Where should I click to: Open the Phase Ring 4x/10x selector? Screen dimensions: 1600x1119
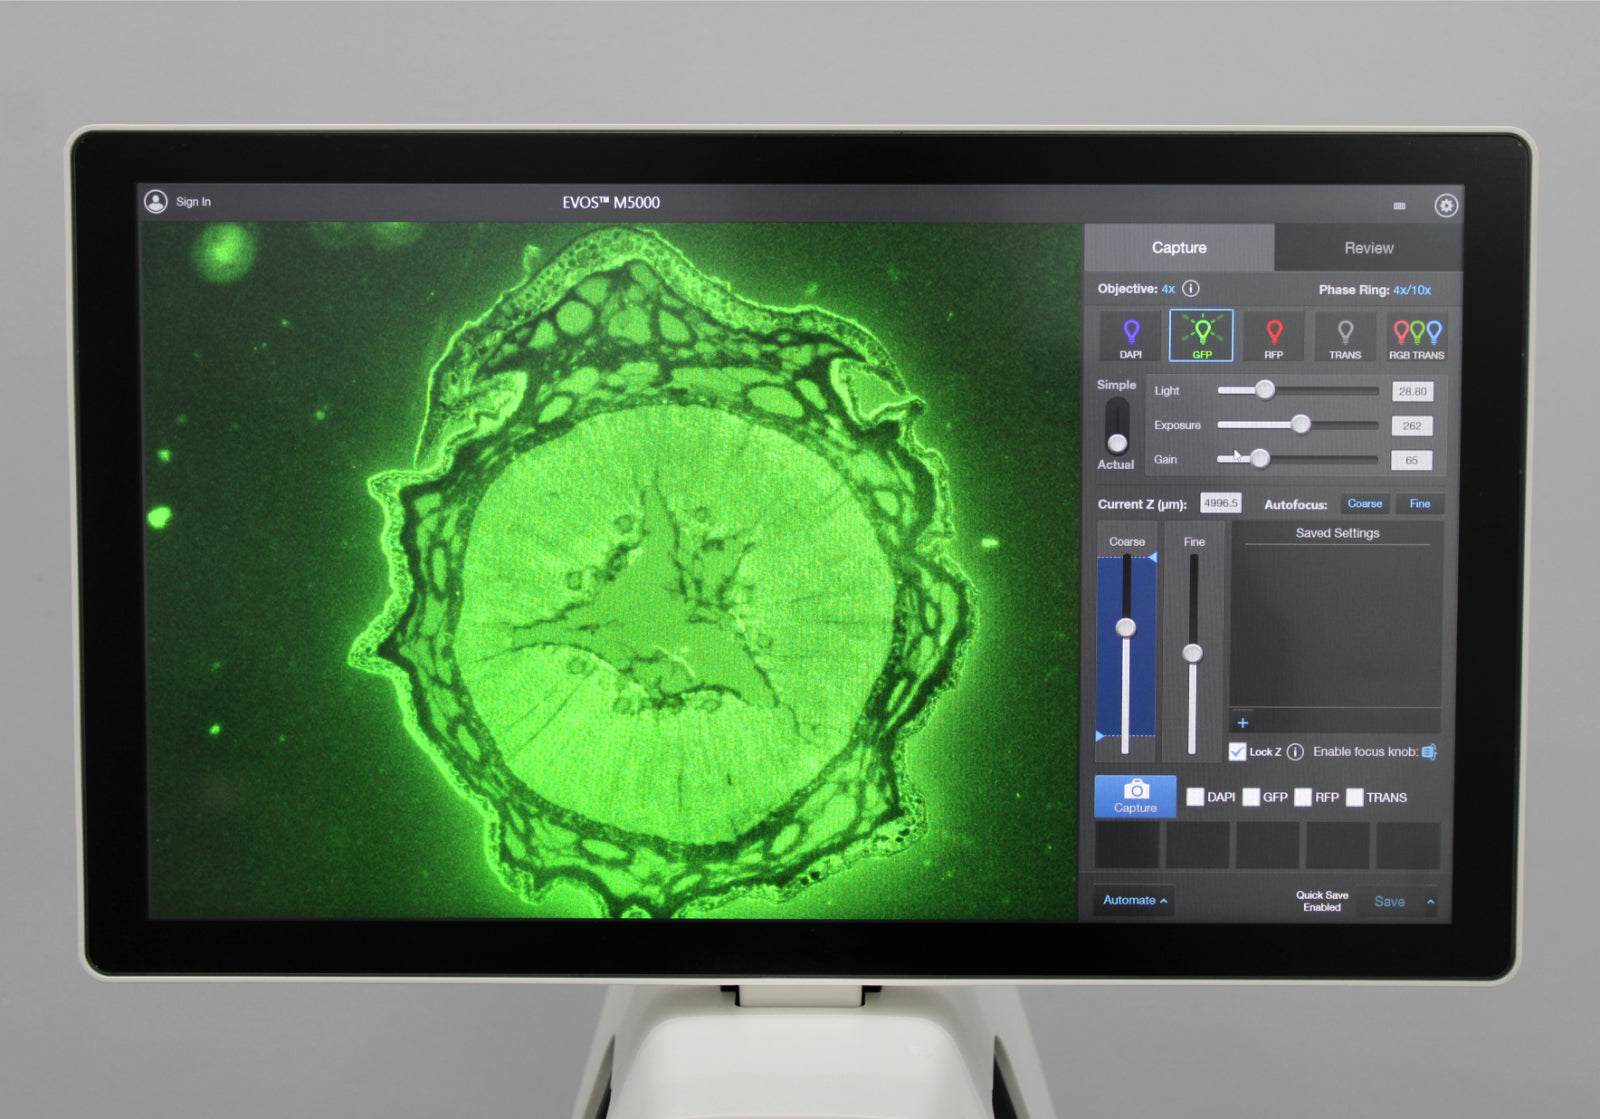coord(1412,290)
